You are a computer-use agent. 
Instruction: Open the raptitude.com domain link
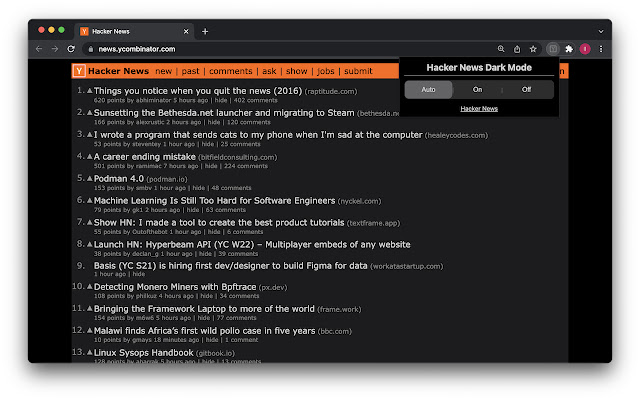[x=331, y=91]
